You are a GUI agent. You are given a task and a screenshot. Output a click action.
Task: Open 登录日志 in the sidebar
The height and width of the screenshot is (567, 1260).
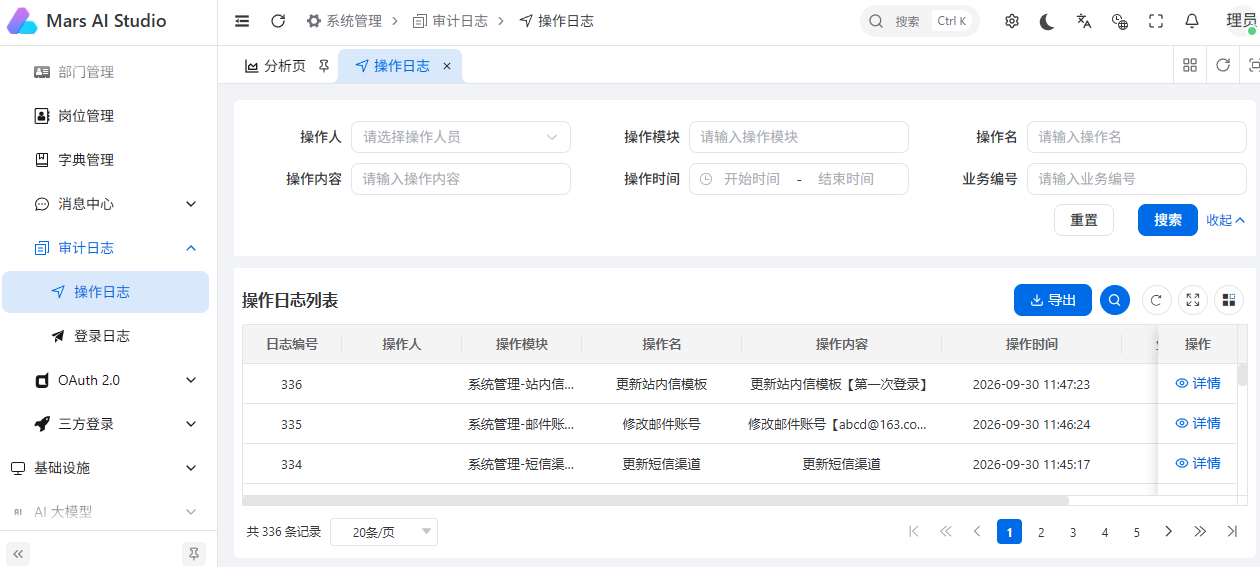108,336
